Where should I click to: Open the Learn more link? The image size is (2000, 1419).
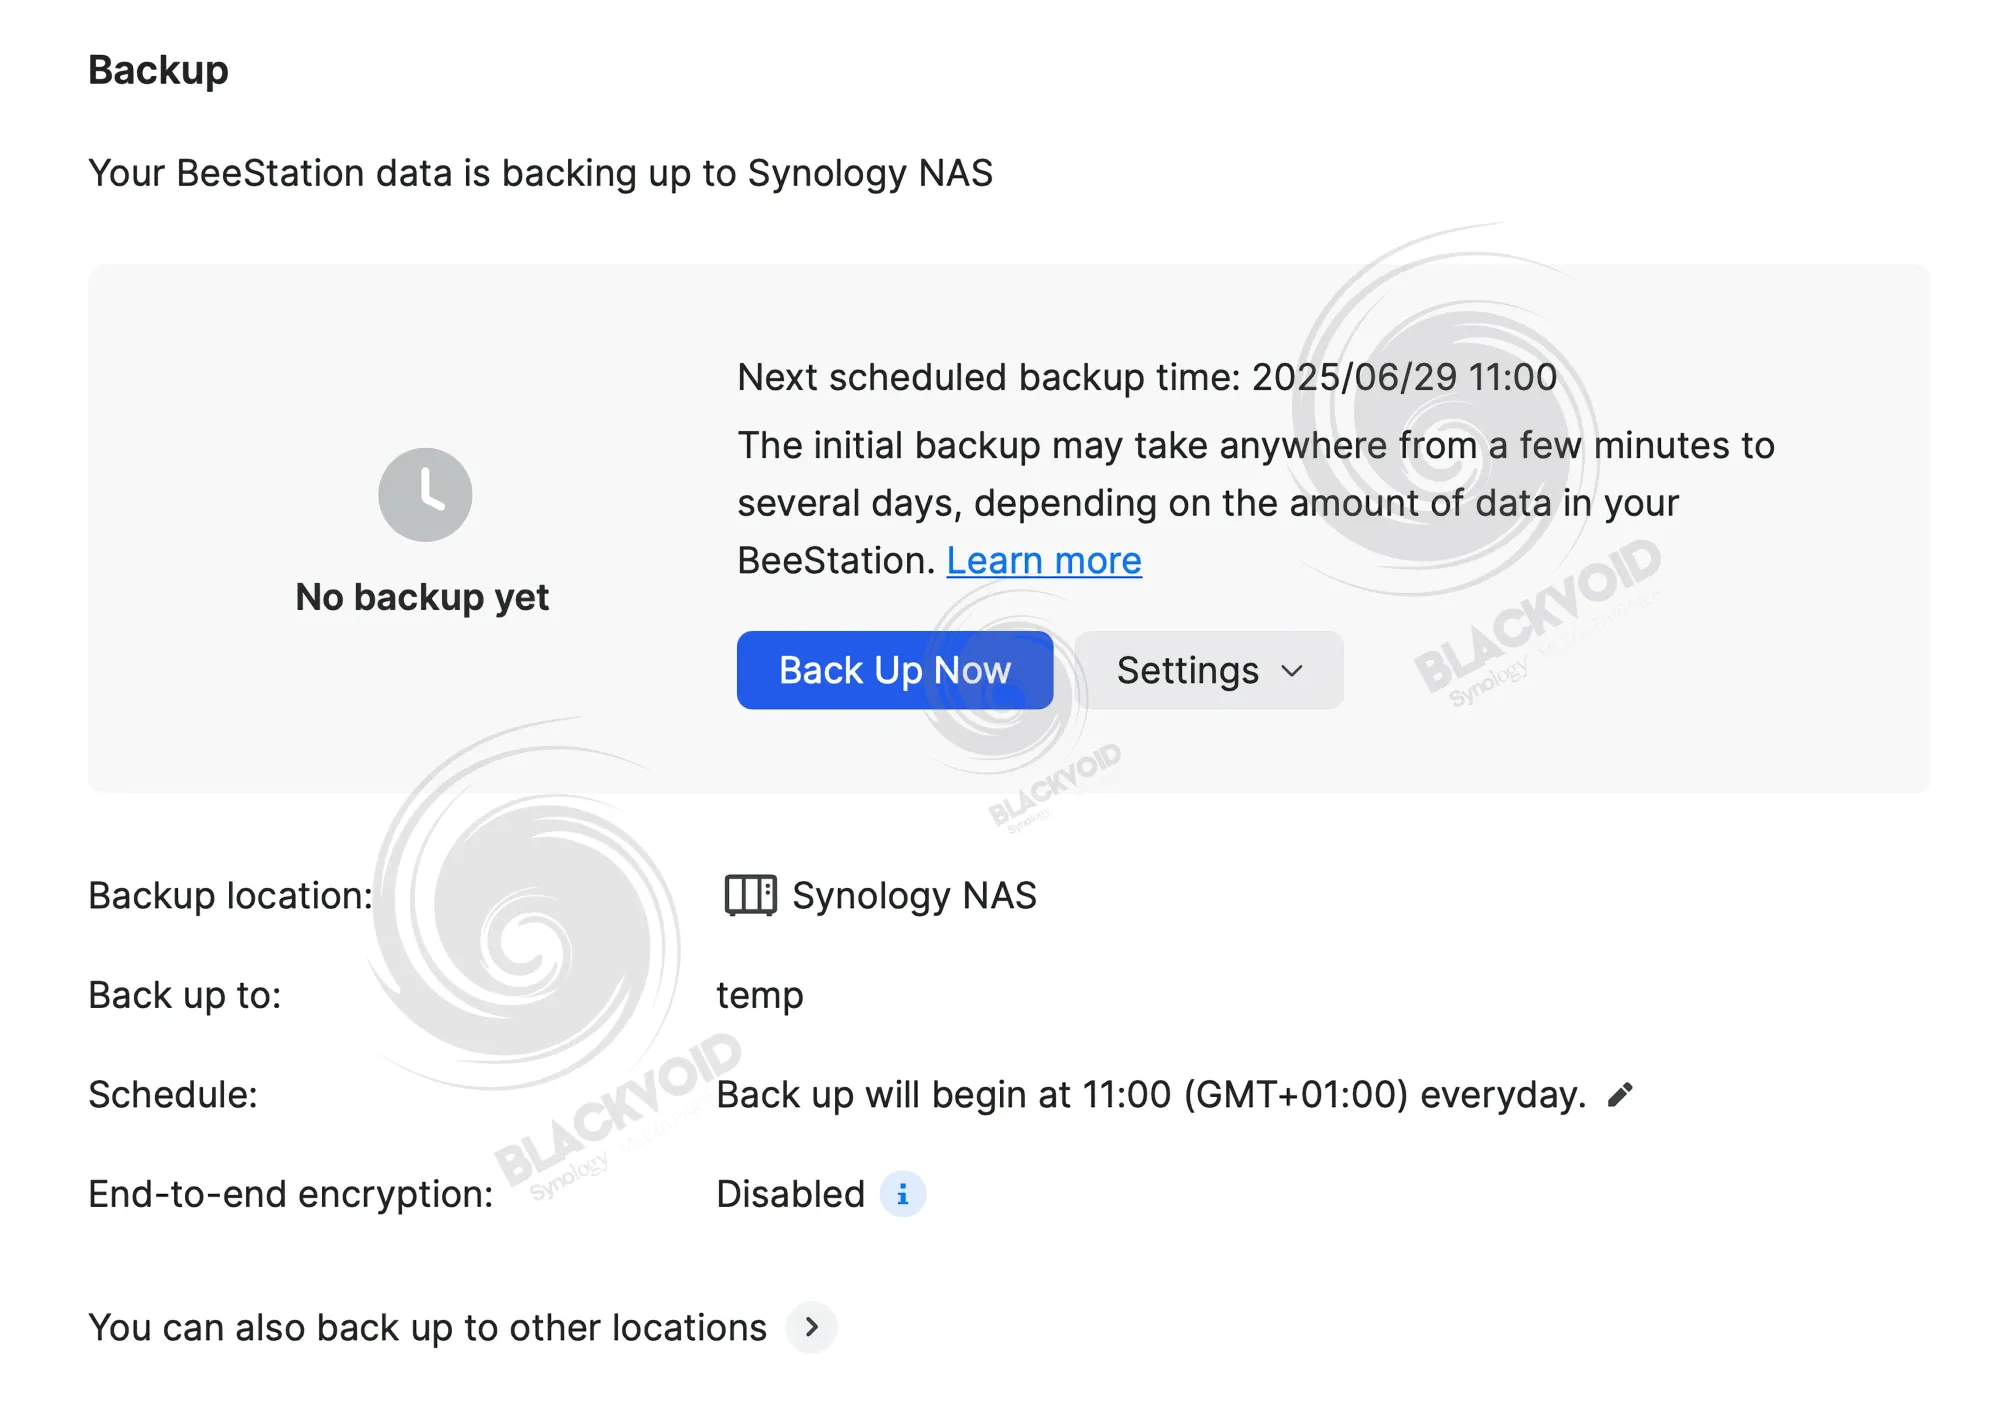pyautogui.click(x=1044, y=561)
